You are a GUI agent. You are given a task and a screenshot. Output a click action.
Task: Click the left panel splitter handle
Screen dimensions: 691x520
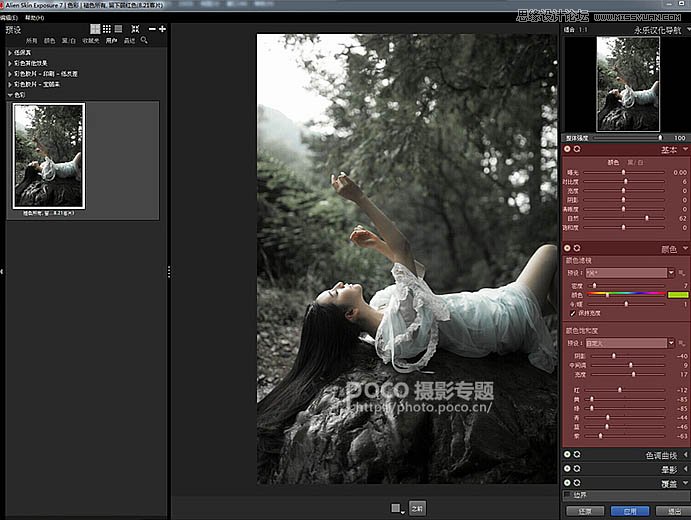pos(169,271)
